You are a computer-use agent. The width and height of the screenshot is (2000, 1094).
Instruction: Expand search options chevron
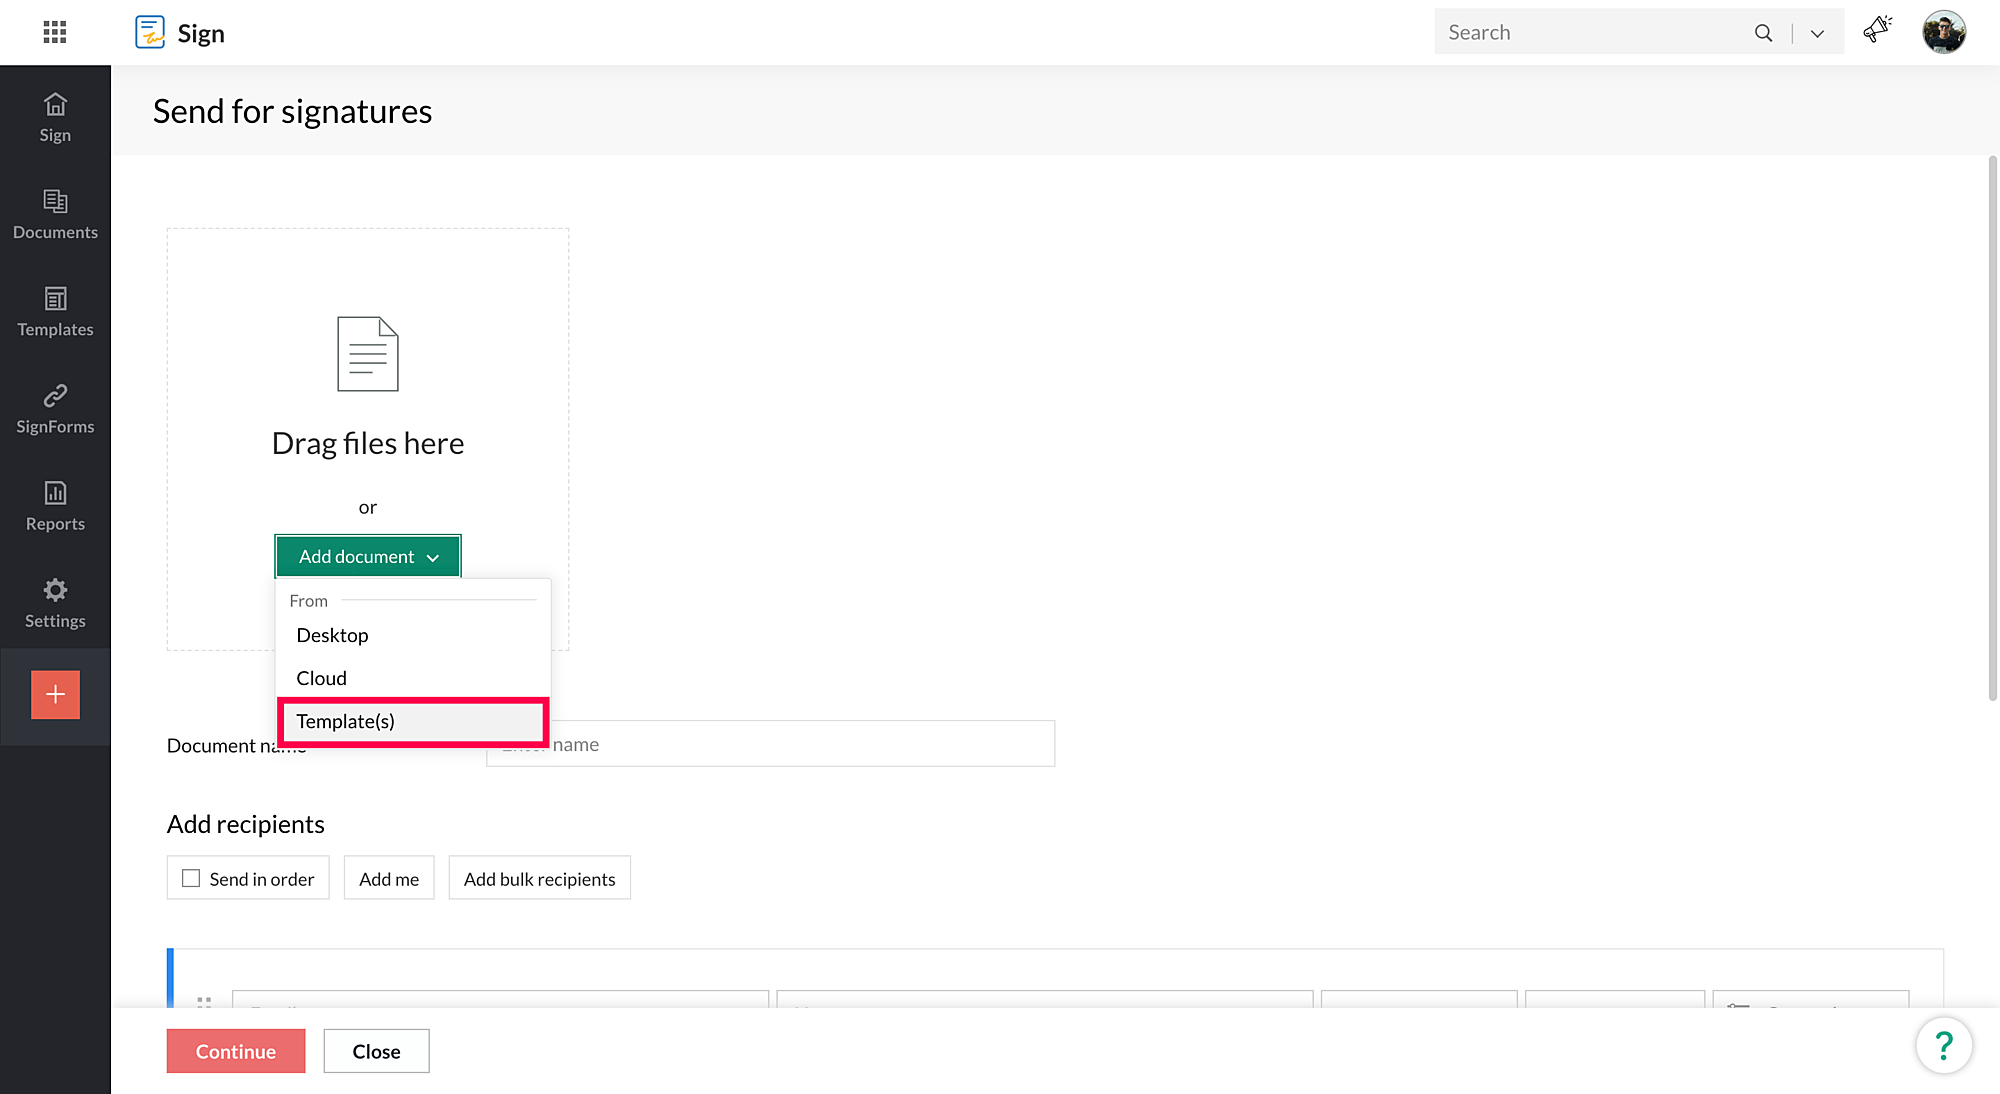1817,33
